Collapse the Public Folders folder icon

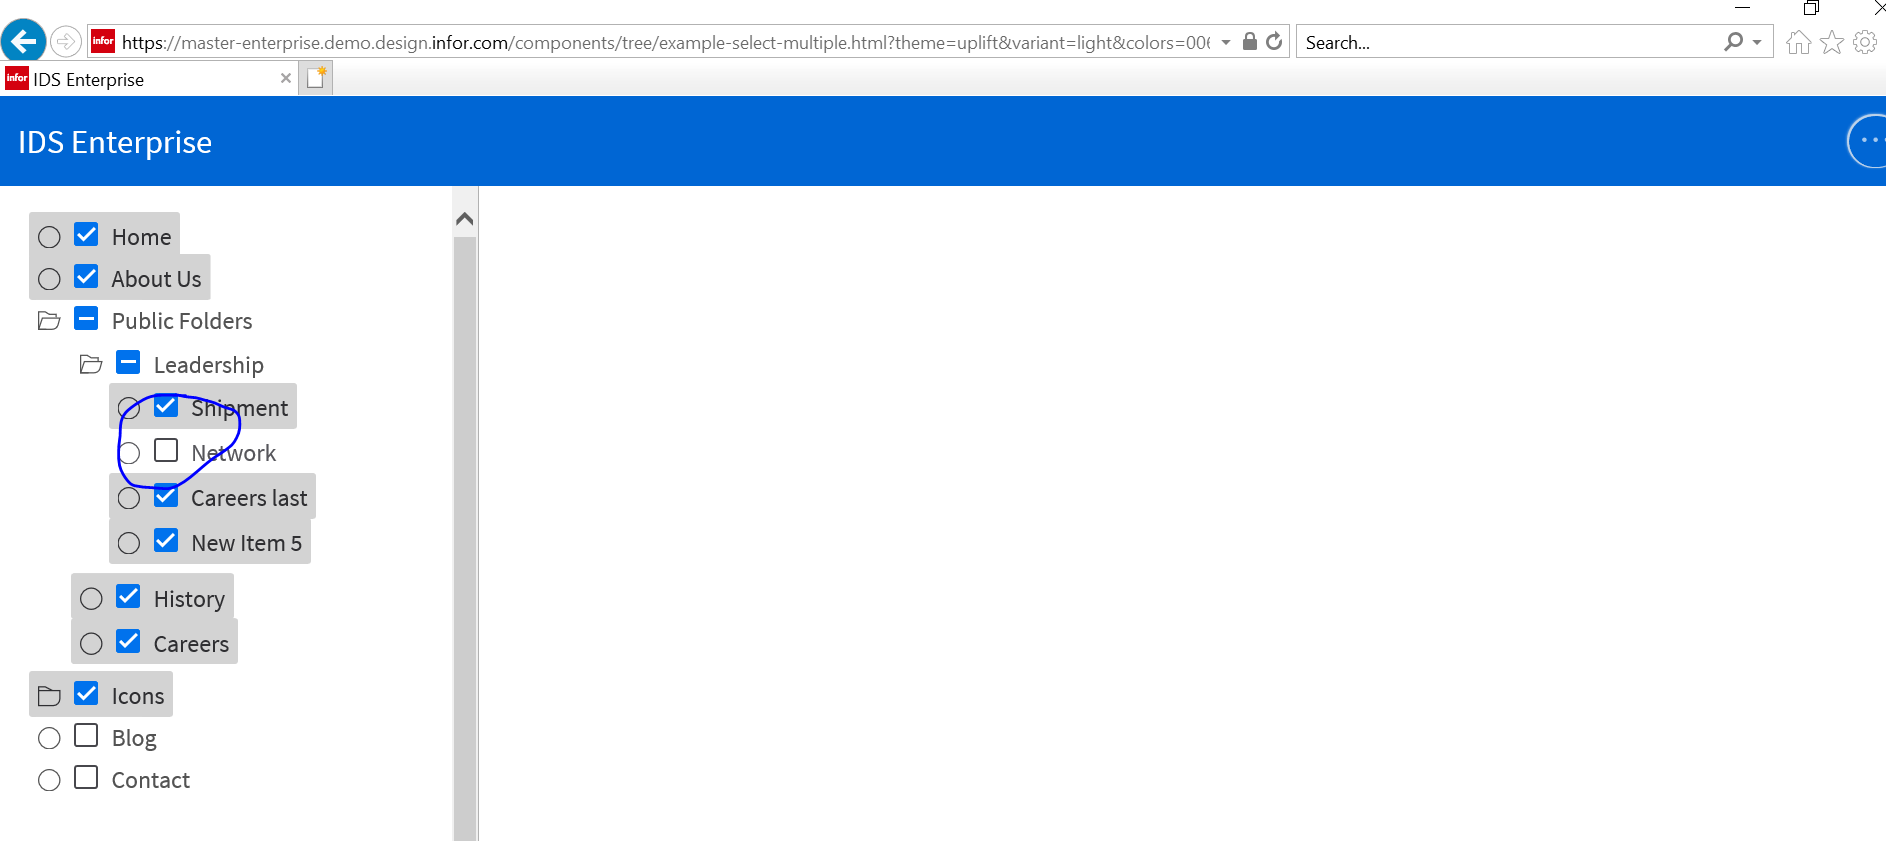coord(49,321)
